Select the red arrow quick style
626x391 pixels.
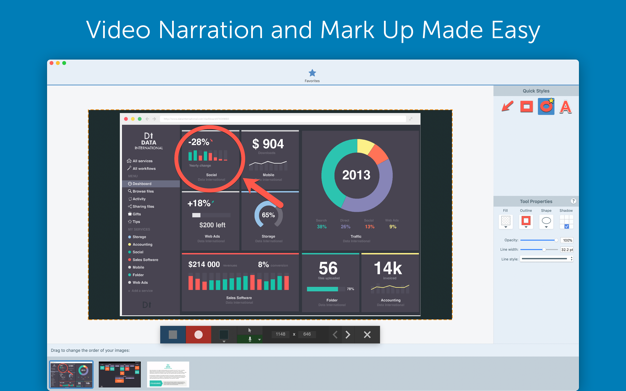[x=507, y=107]
